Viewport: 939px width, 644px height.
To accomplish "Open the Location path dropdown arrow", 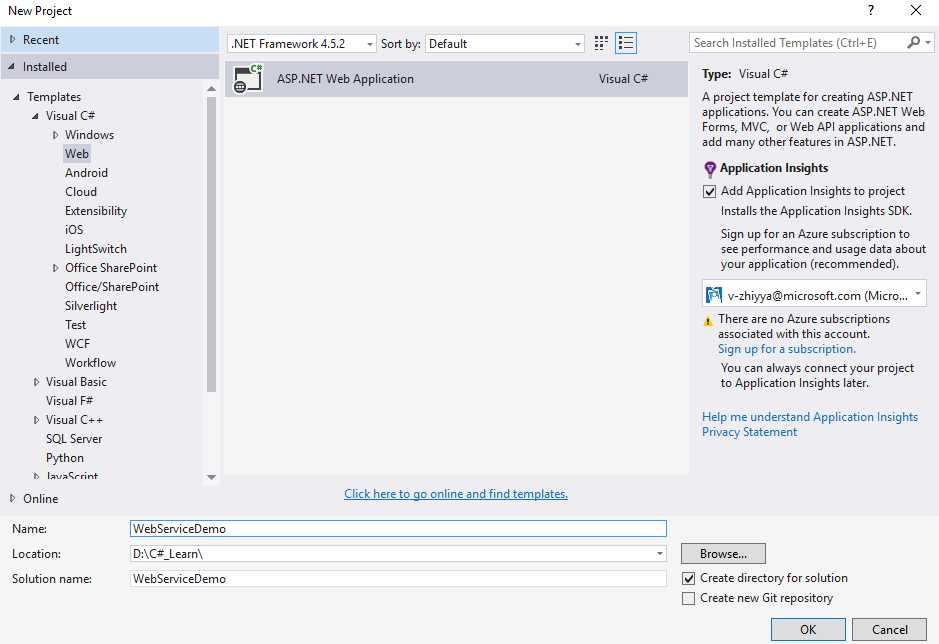I will 659,554.
